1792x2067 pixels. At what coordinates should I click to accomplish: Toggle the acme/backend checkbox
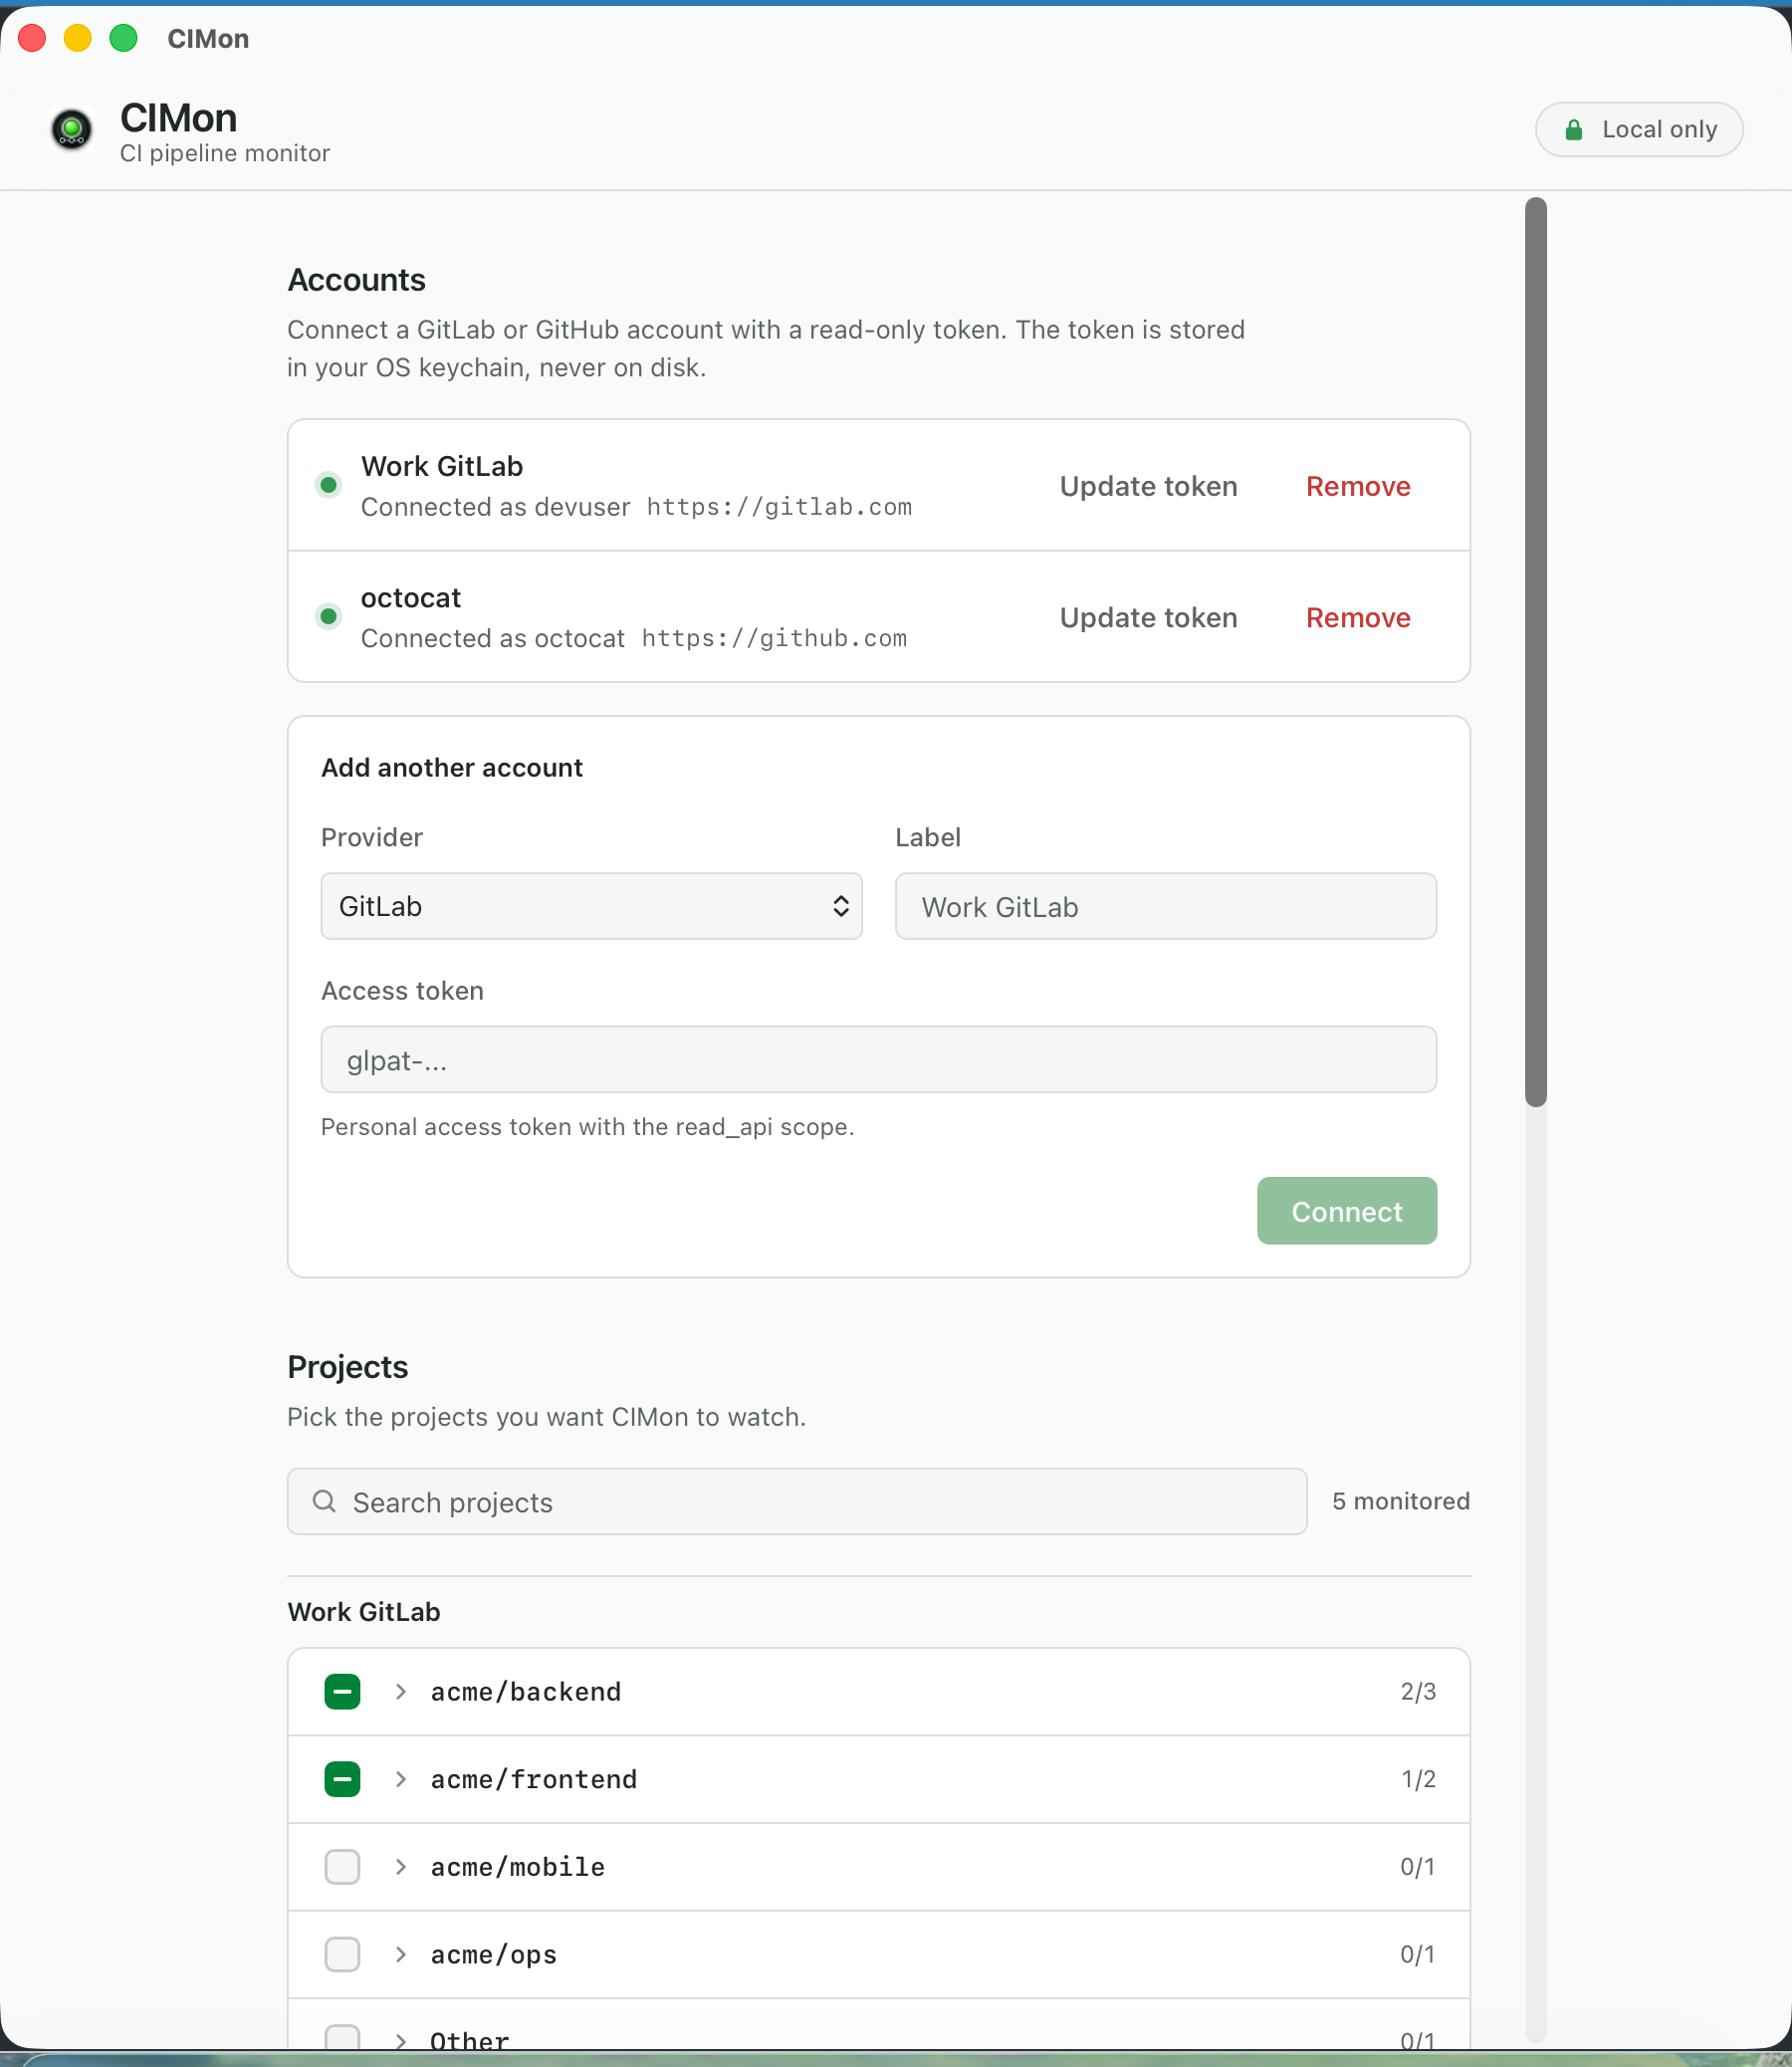[342, 1692]
